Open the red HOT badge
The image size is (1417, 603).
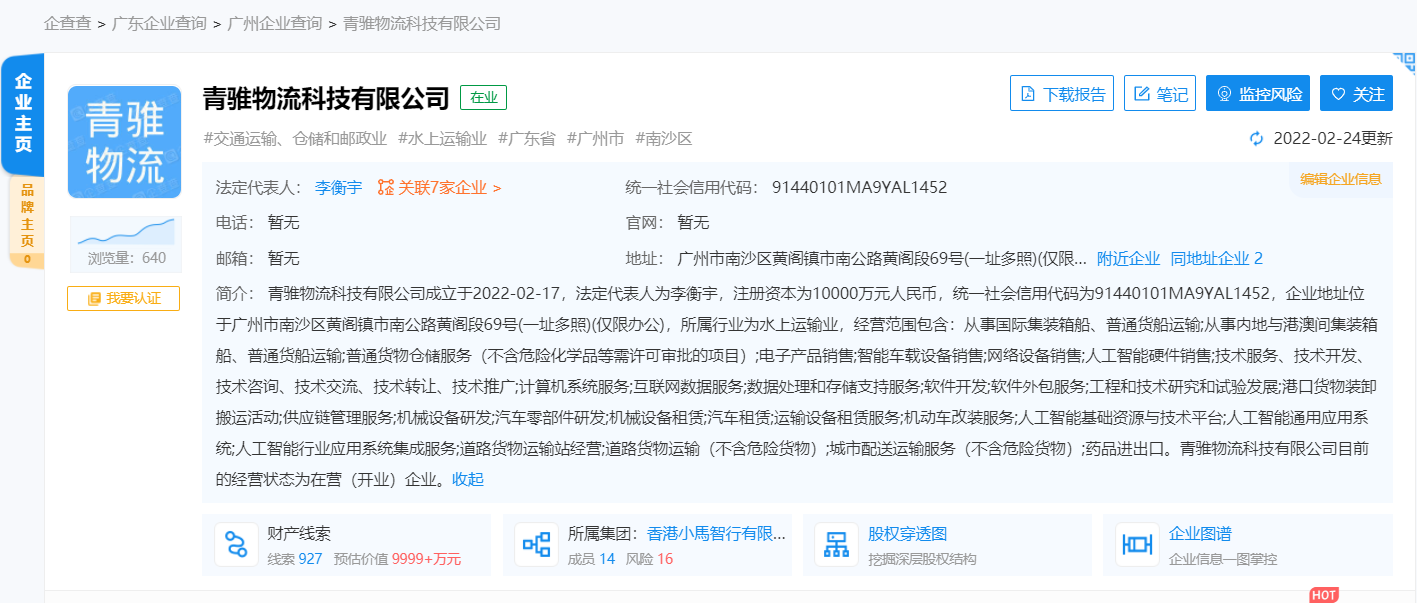coord(1324,595)
